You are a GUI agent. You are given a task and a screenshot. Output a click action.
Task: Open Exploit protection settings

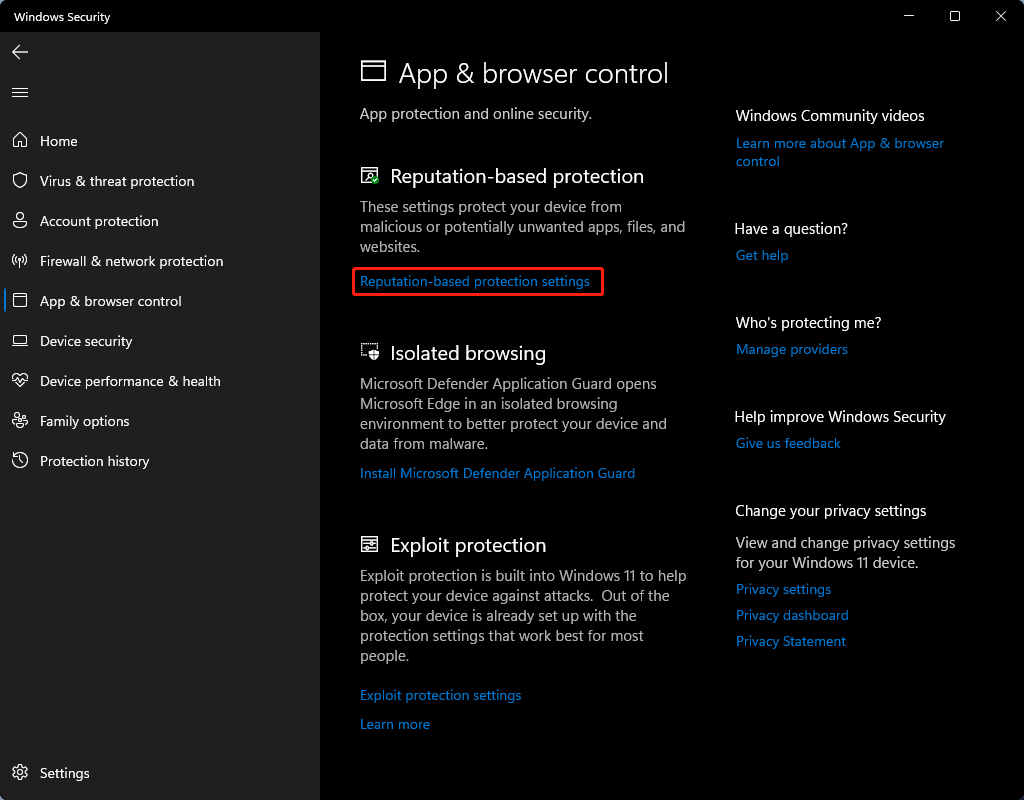[x=440, y=695]
